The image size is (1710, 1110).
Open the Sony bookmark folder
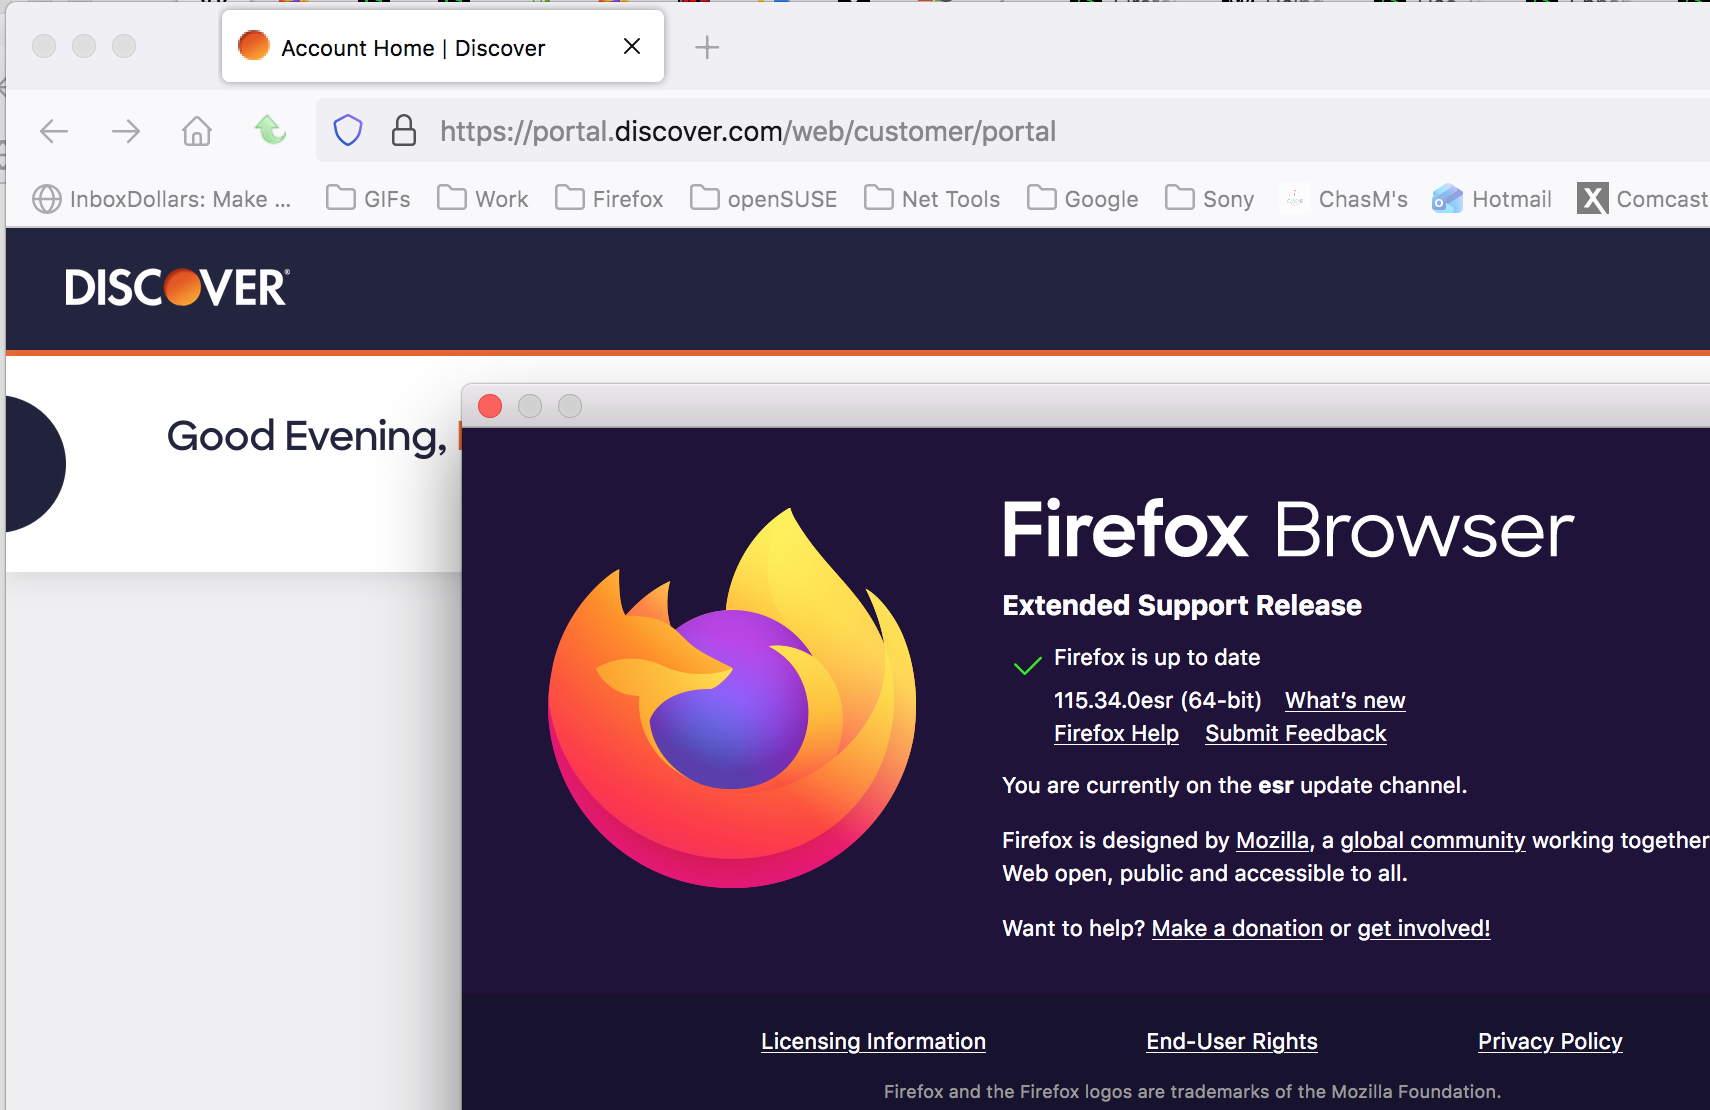pyautogui.click(x=1210, y=199)
